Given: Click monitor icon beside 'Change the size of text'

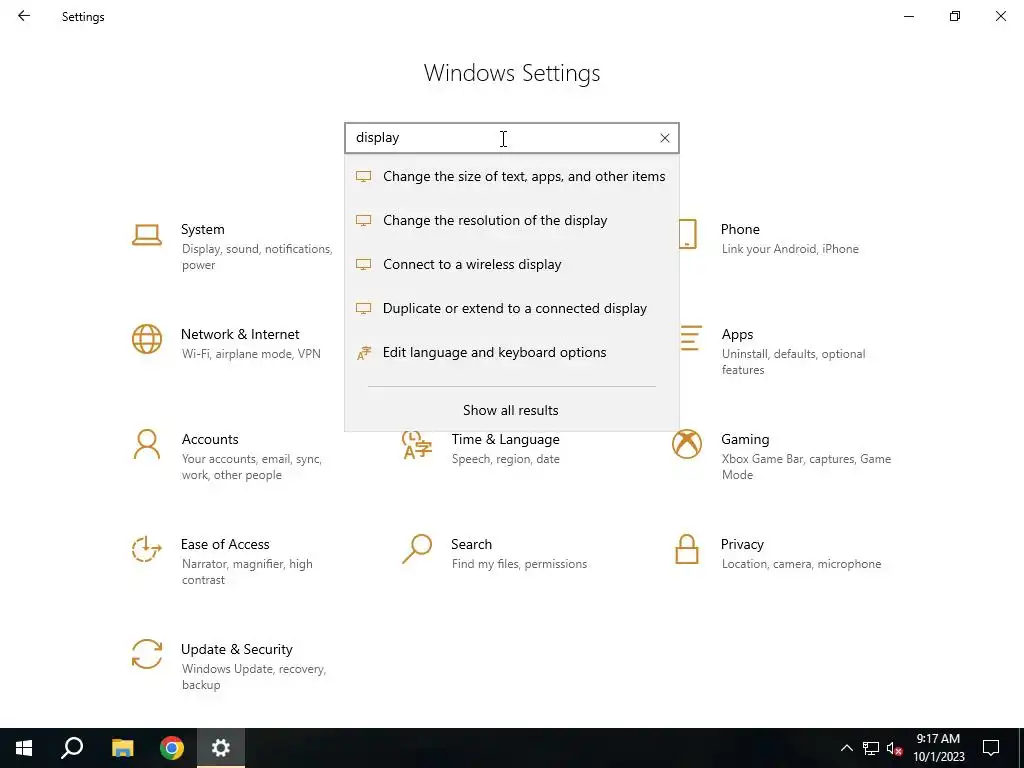Looking at the screenshot, I should pos(363,176).
